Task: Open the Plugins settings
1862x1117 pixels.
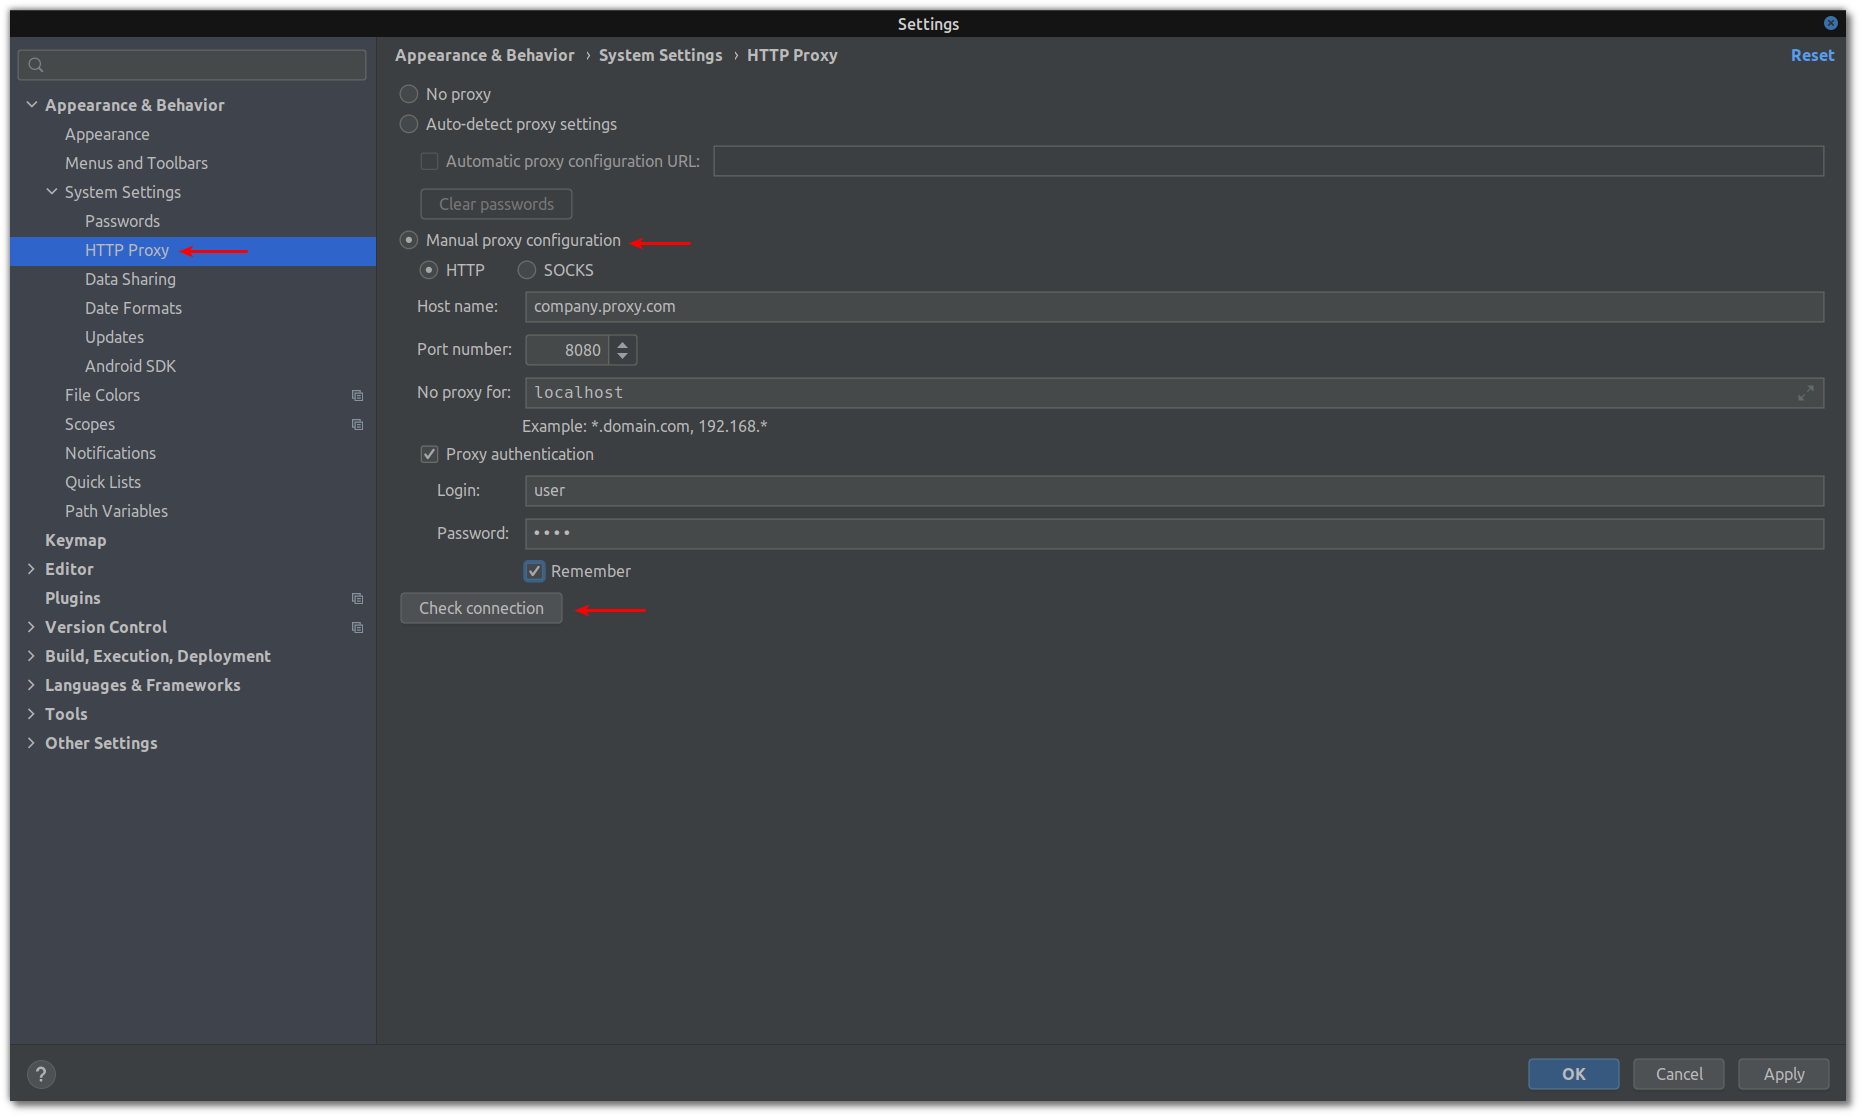Action: pyautogui.click(x=72, y=598)
